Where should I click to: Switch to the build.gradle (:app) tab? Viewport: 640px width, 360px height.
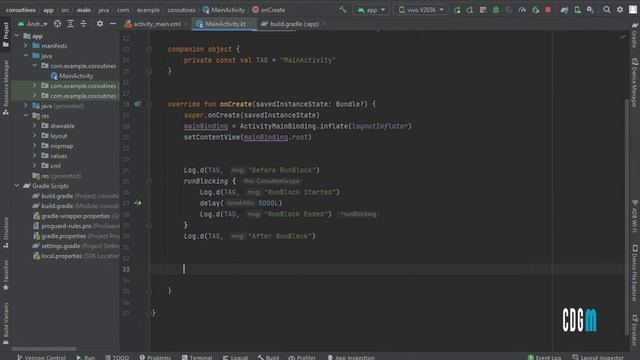coord(293,24)
